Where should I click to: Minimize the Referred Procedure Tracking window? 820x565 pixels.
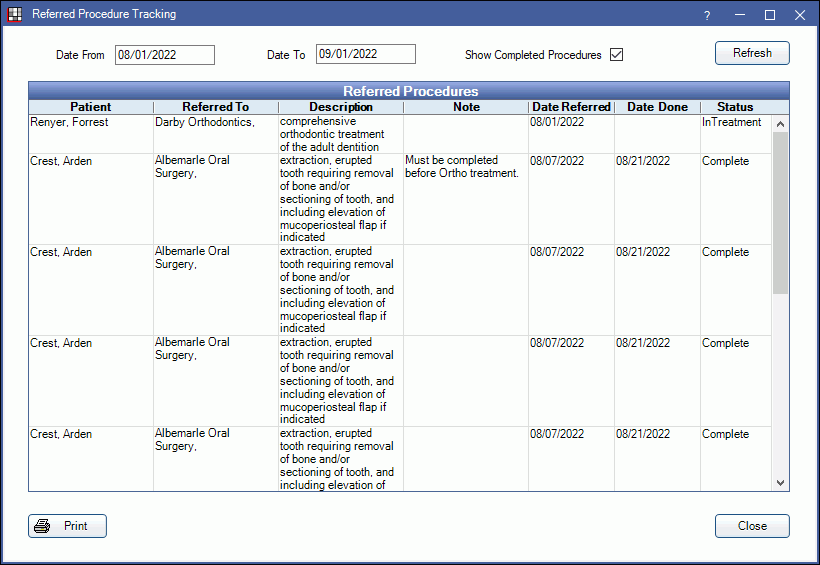pyautogui.click(x=739, y=15)
